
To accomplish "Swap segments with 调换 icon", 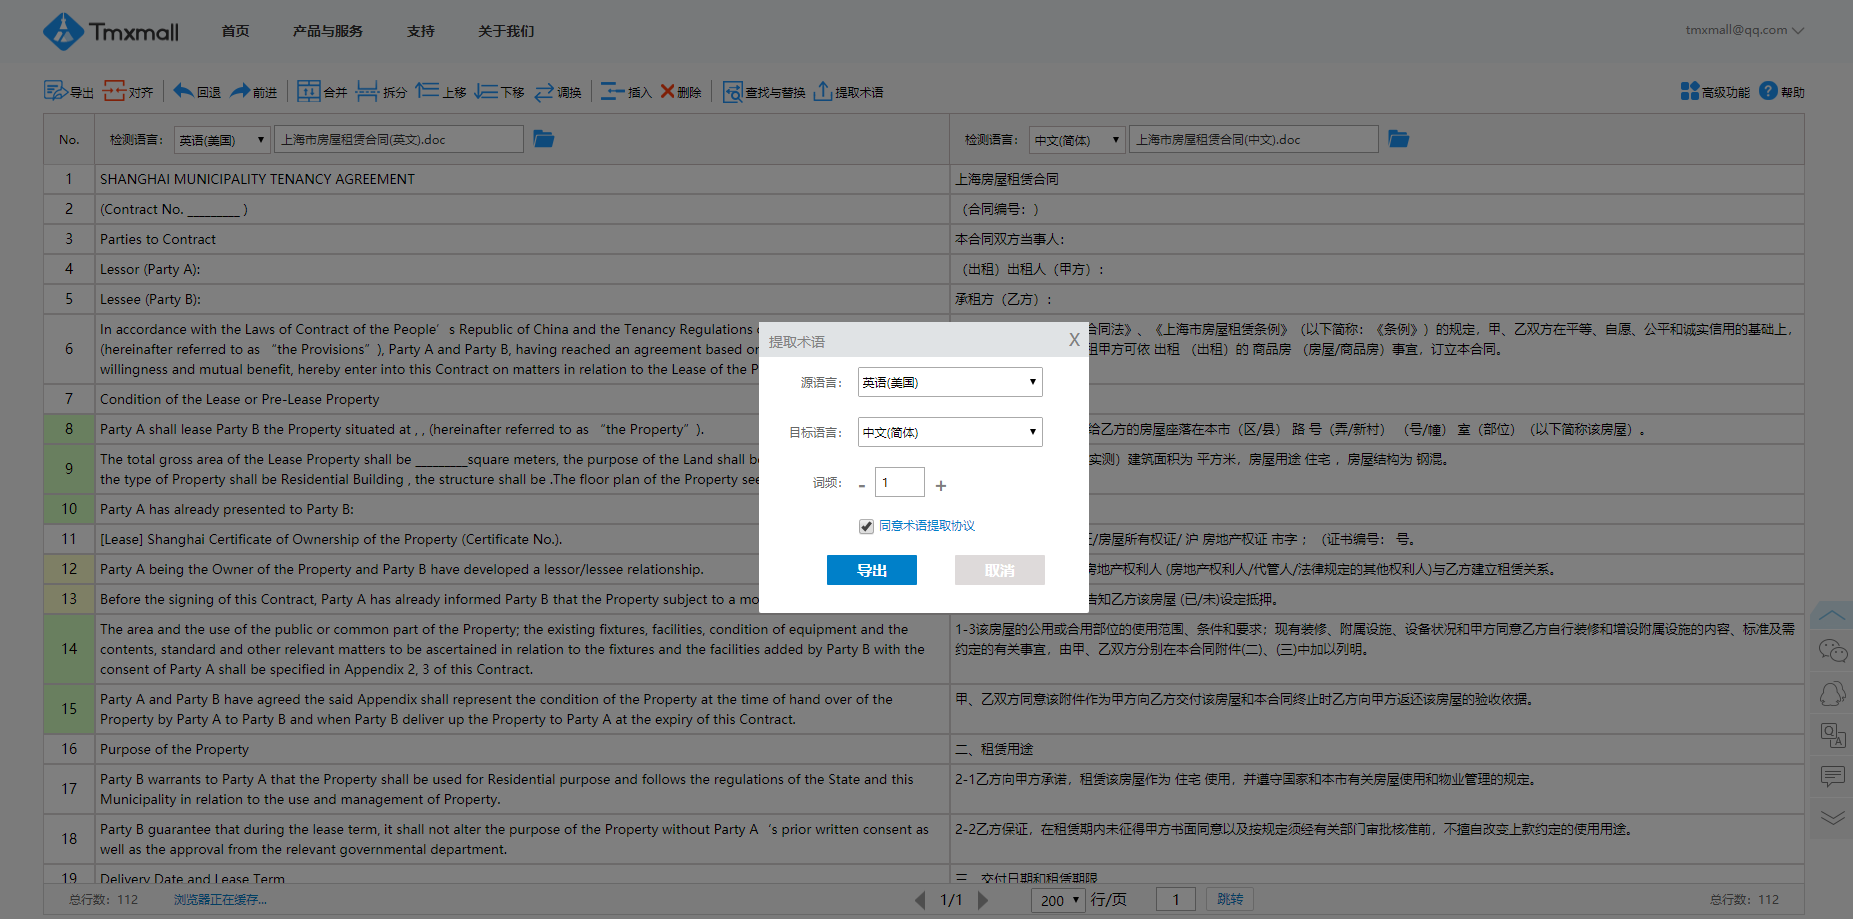I will (x=558, y=92).
